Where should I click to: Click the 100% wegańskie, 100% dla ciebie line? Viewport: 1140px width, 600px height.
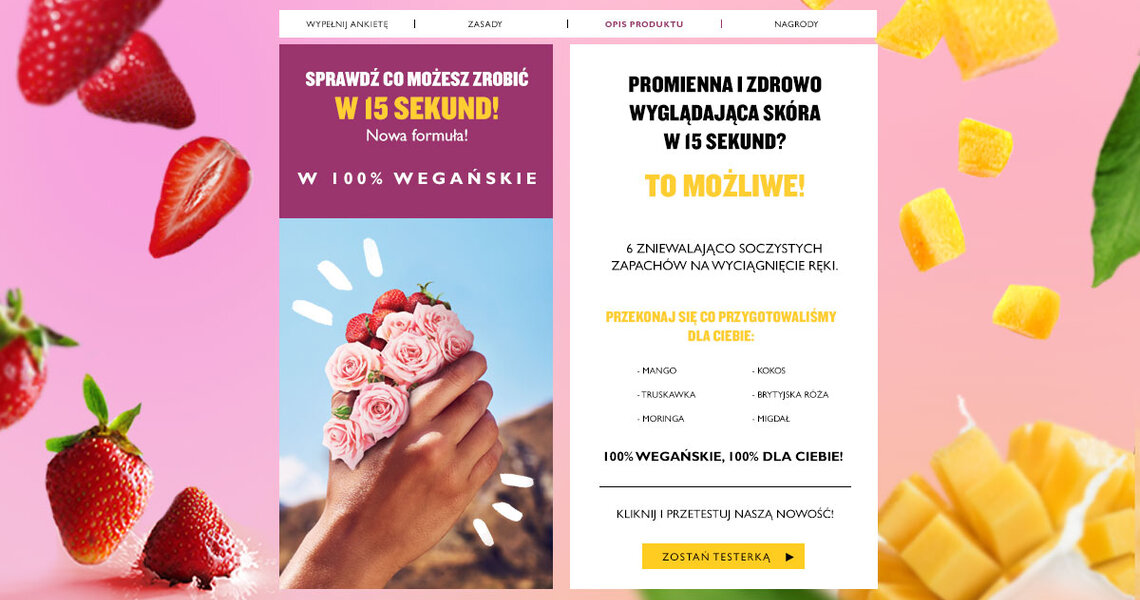coord(723,457)
